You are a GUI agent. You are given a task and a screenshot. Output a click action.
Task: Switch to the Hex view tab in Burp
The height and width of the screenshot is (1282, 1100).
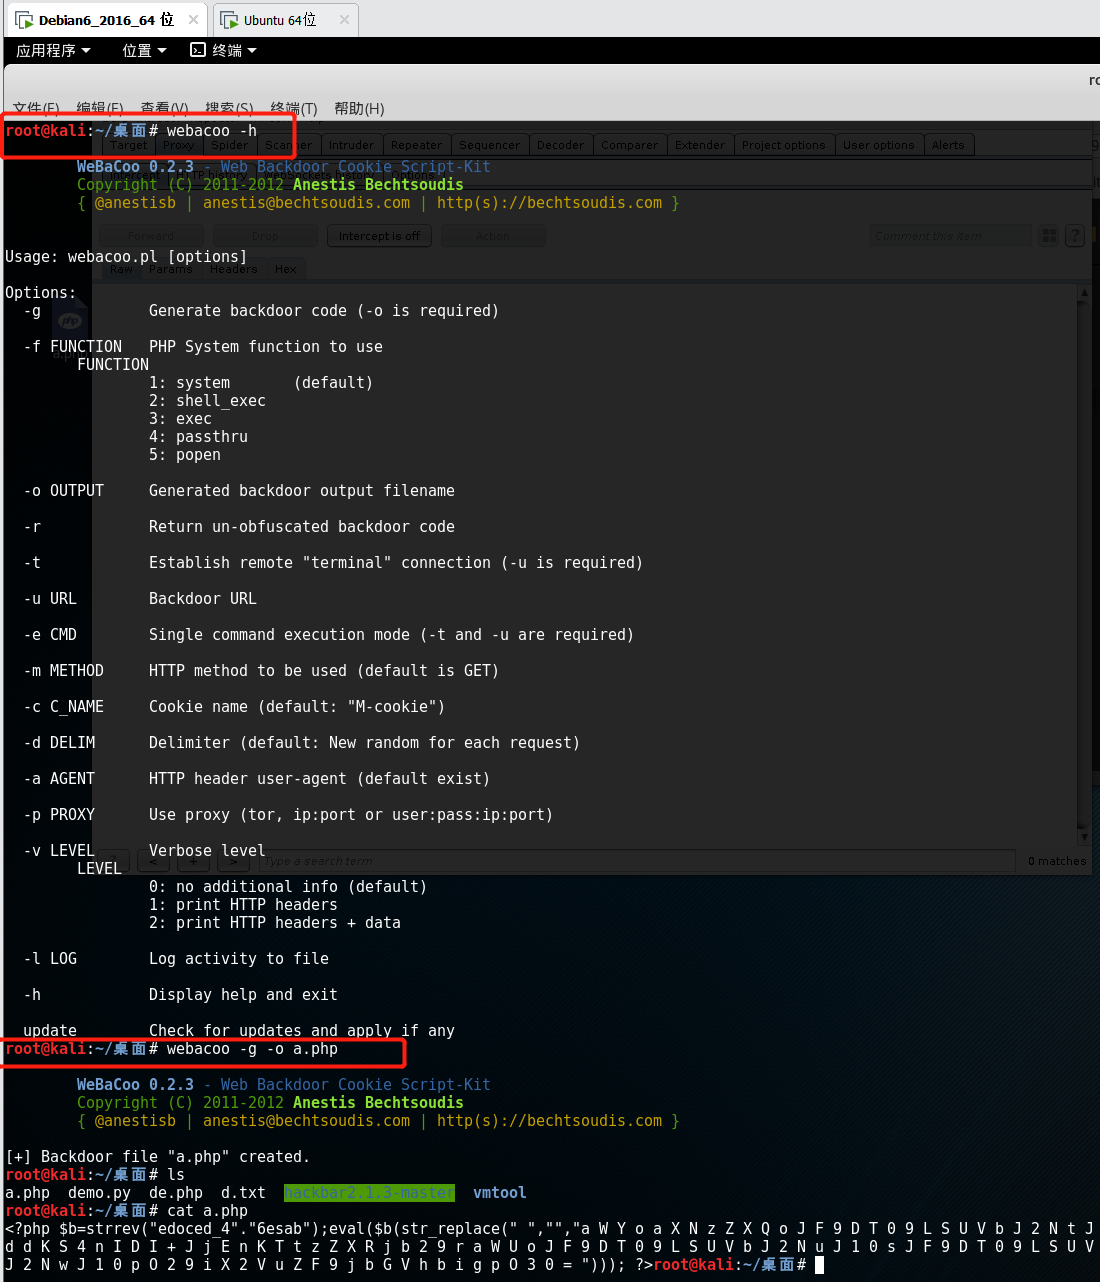tap(286, 269)
